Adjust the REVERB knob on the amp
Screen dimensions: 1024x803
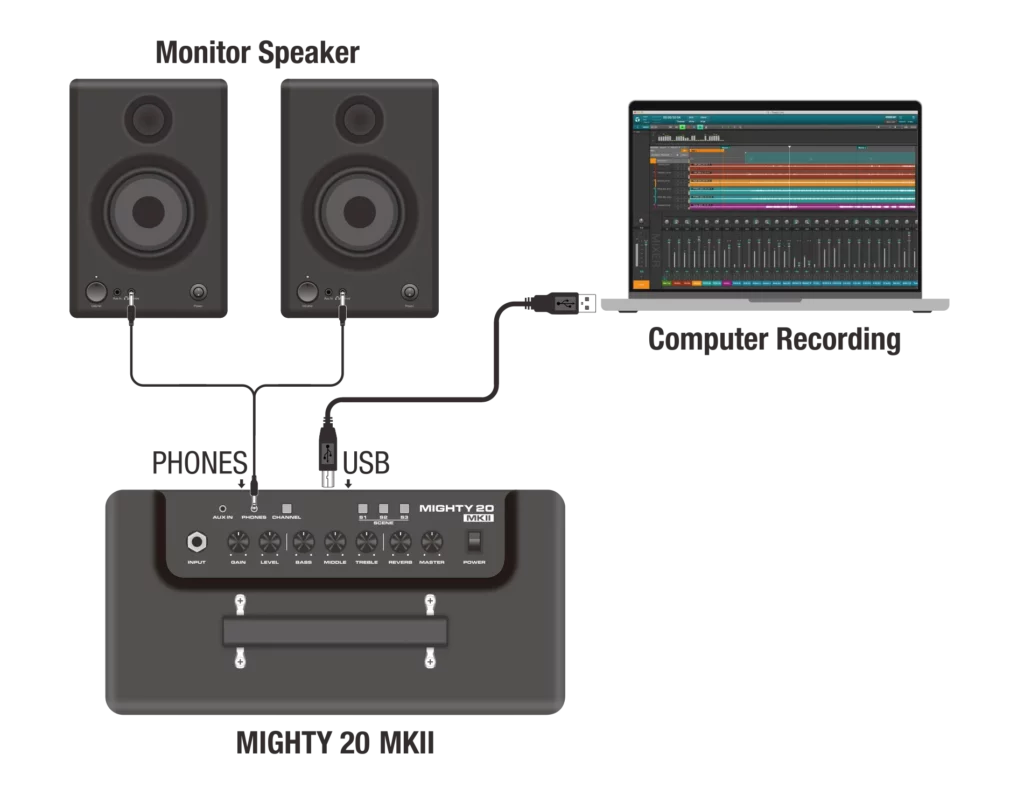400,542
